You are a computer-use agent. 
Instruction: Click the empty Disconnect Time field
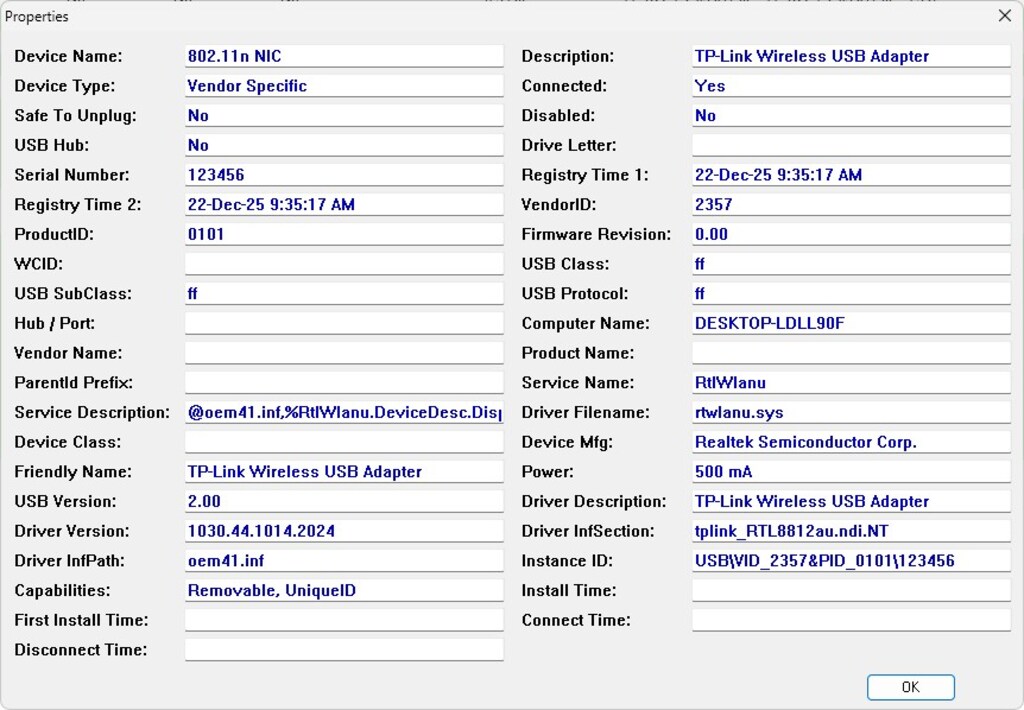(344, 650)
